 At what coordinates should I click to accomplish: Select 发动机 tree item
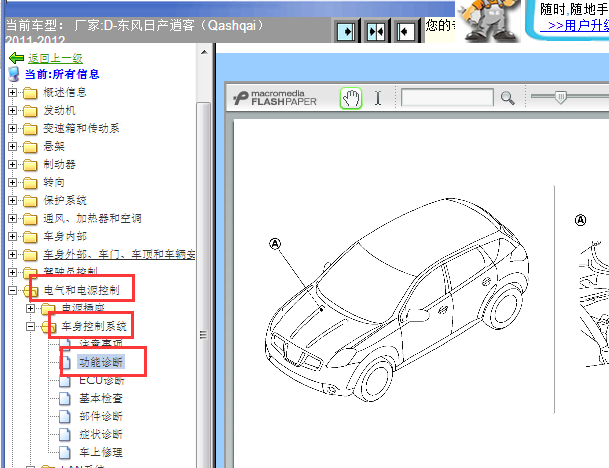[59, 110]
